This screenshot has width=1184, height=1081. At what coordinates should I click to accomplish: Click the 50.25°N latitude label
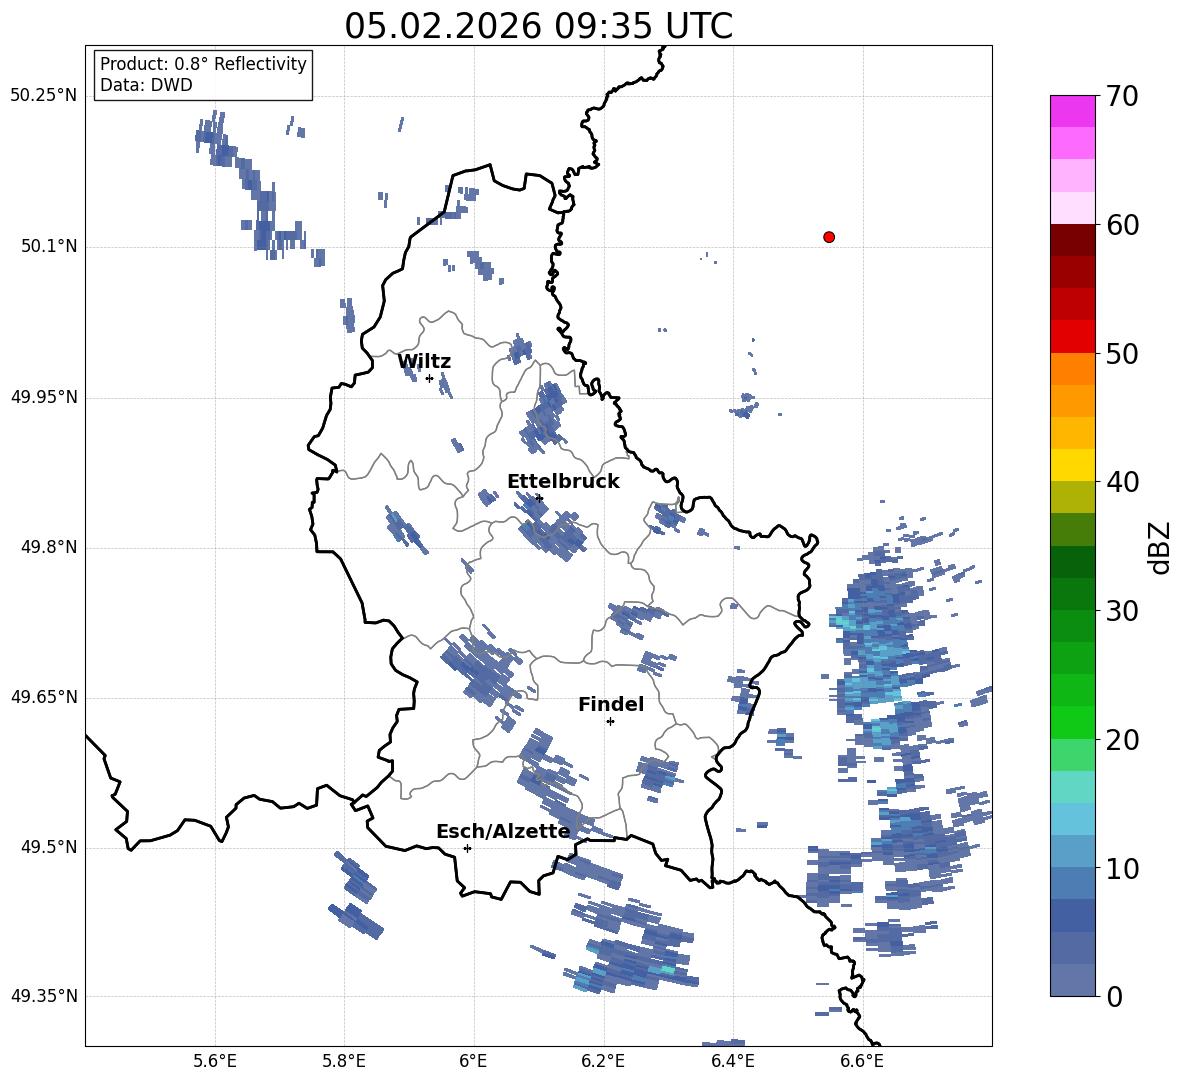(44, 96)
